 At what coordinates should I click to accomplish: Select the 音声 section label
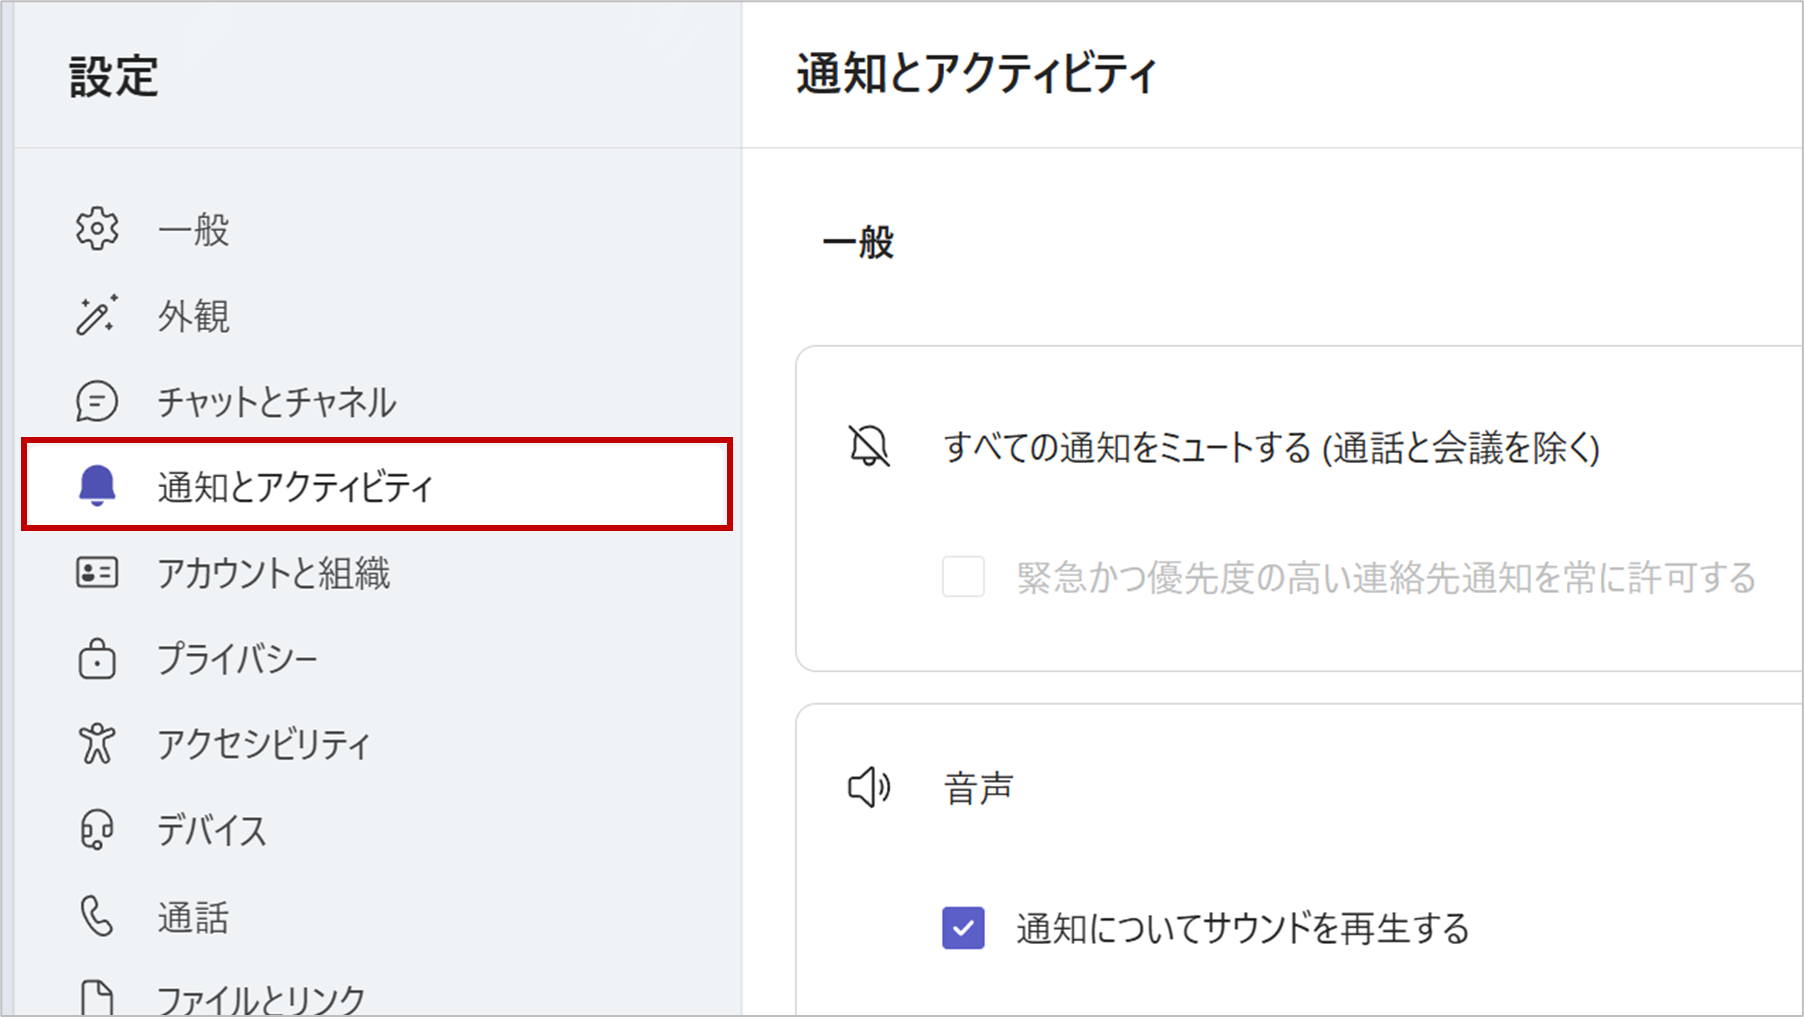(x=978, y=787)
